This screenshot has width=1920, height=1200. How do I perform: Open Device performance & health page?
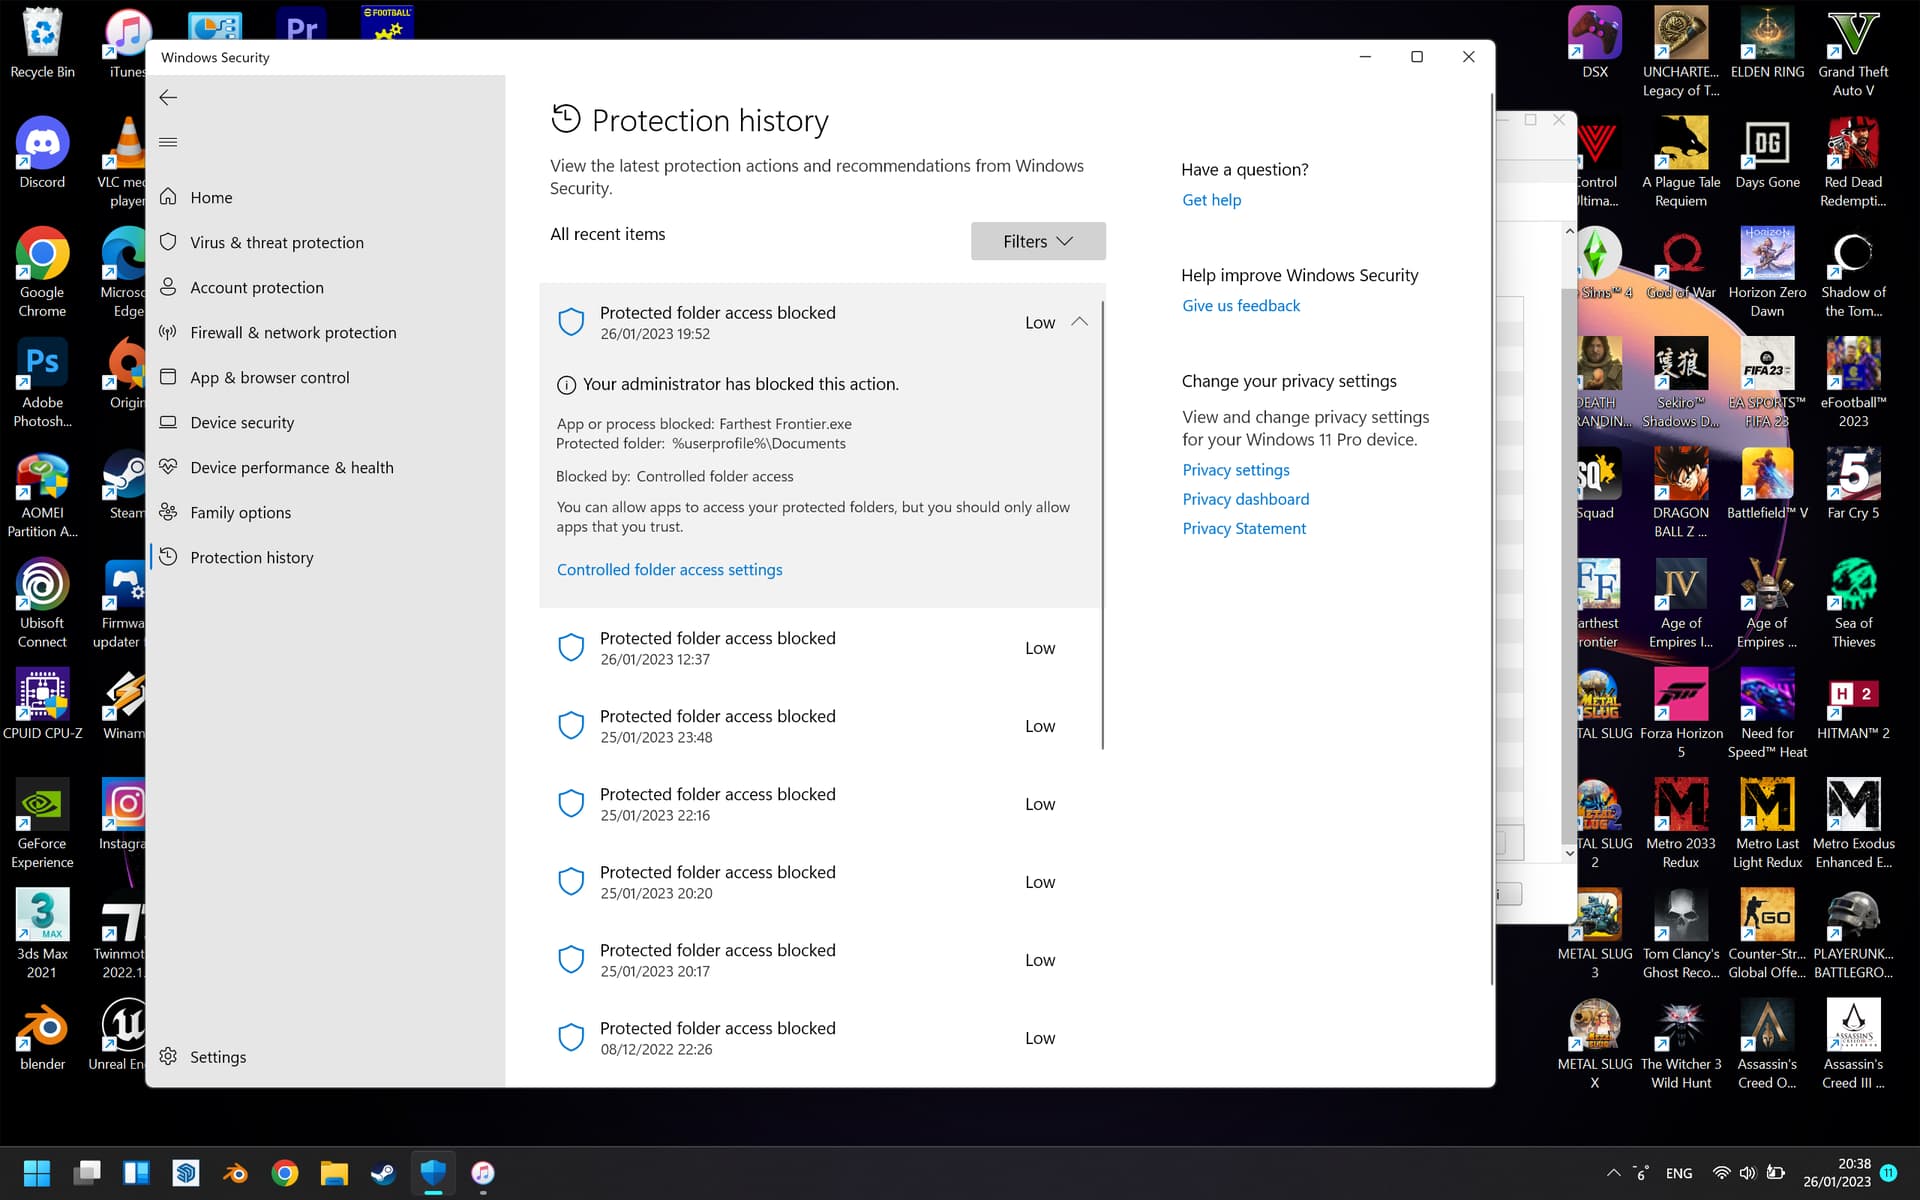[292, 467]
